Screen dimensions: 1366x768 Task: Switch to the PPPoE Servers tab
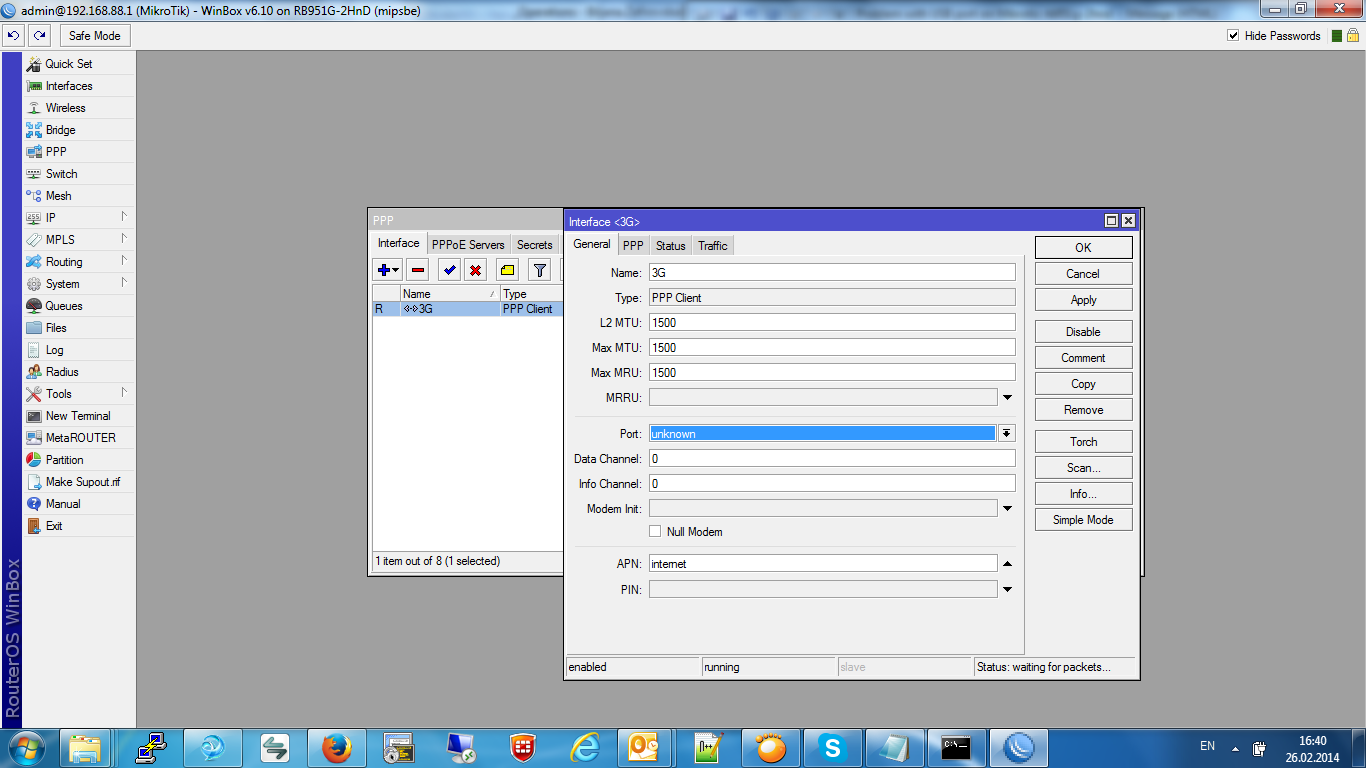tap(468, 245)
